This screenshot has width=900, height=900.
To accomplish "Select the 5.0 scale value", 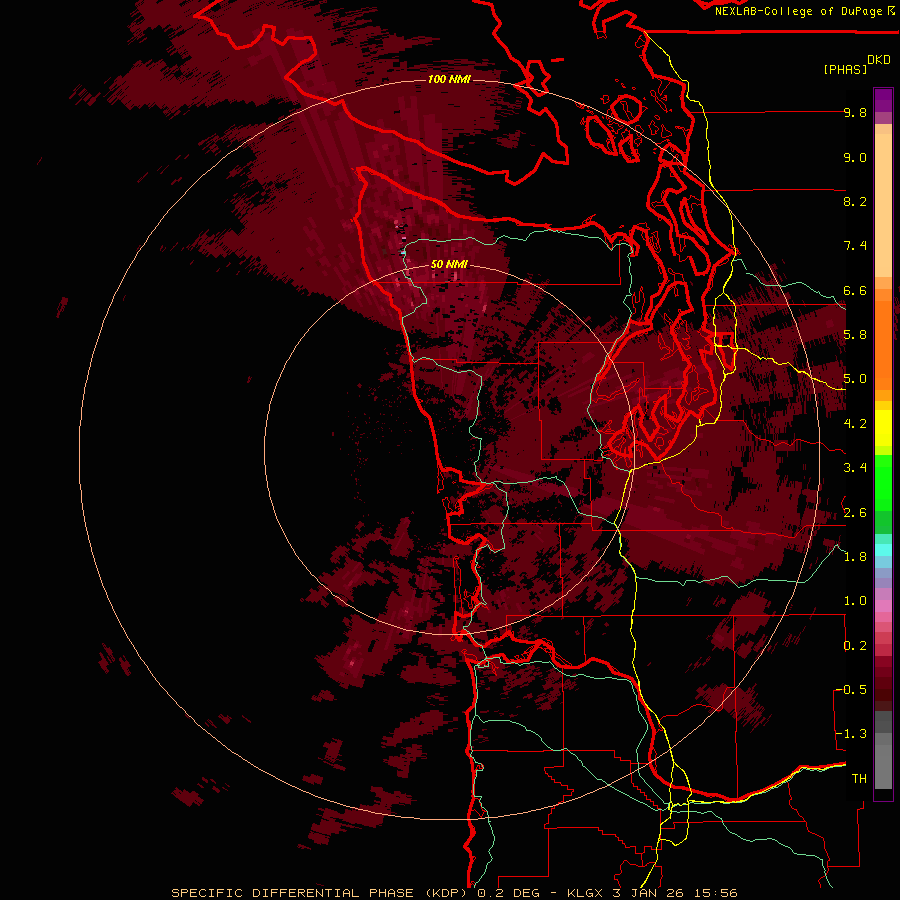I will point(855,379).
